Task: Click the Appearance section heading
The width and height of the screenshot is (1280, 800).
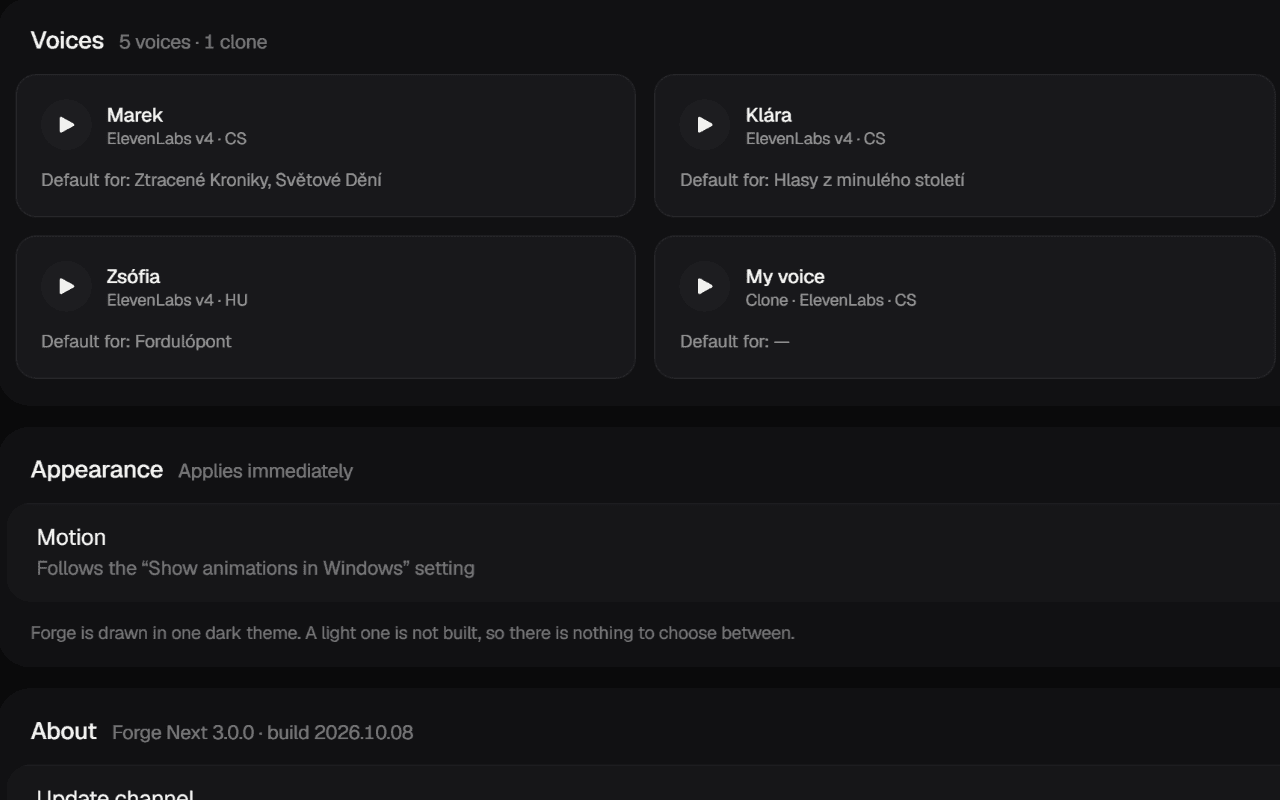Action: 97,469
